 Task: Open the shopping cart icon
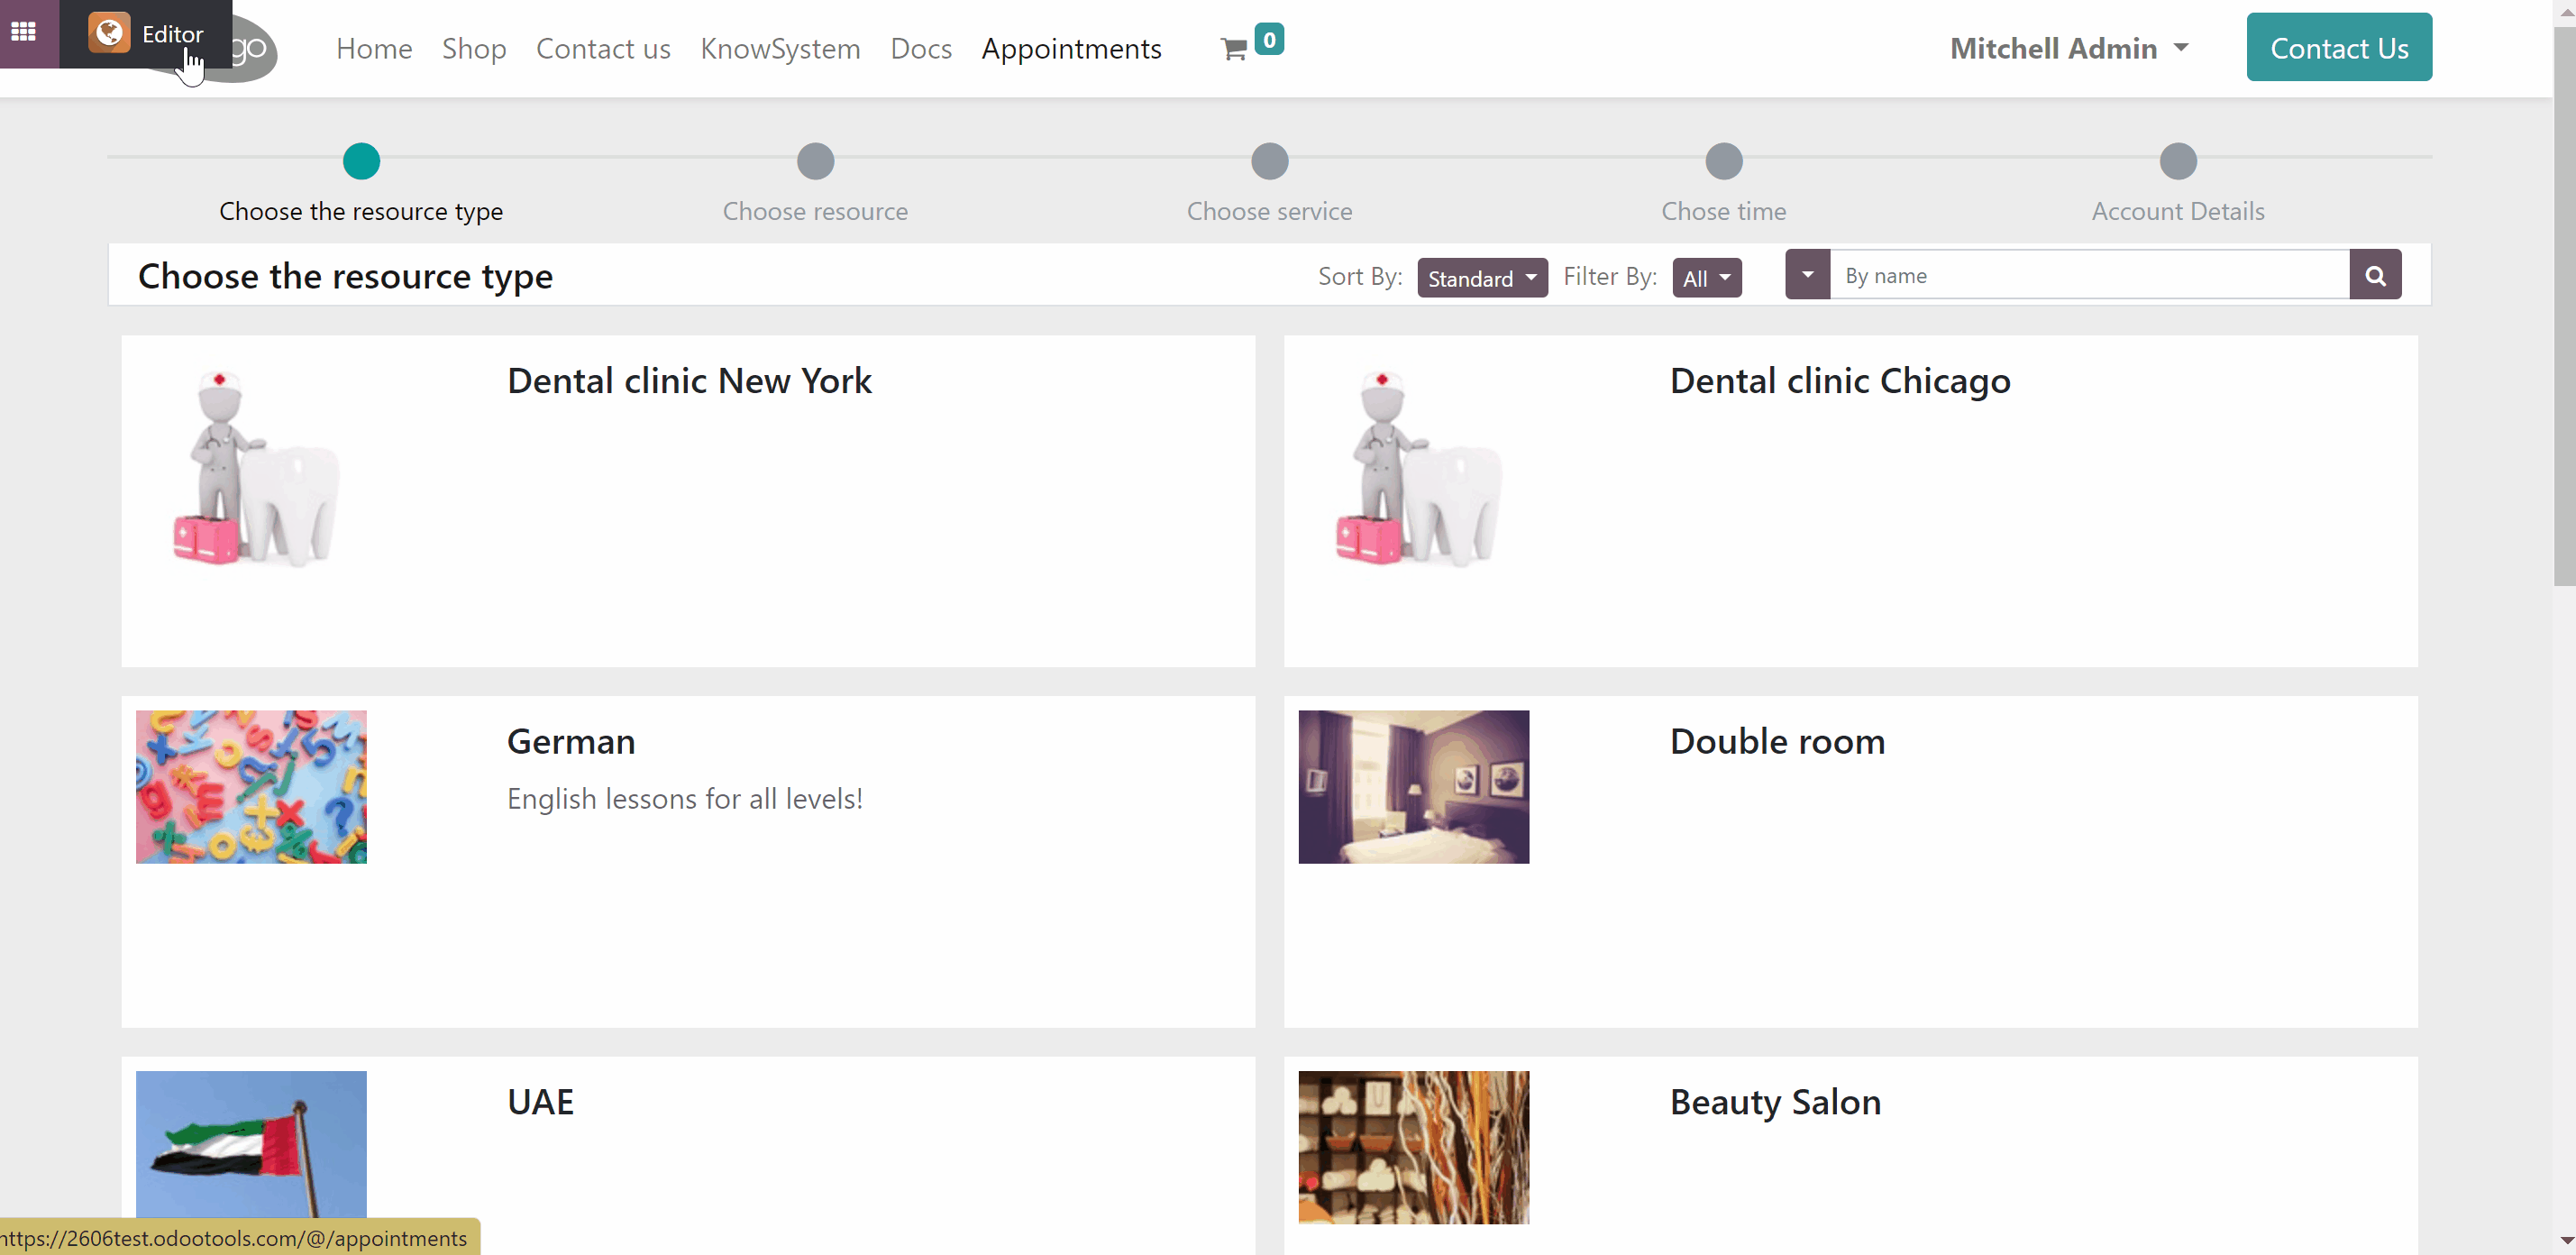1234,49
